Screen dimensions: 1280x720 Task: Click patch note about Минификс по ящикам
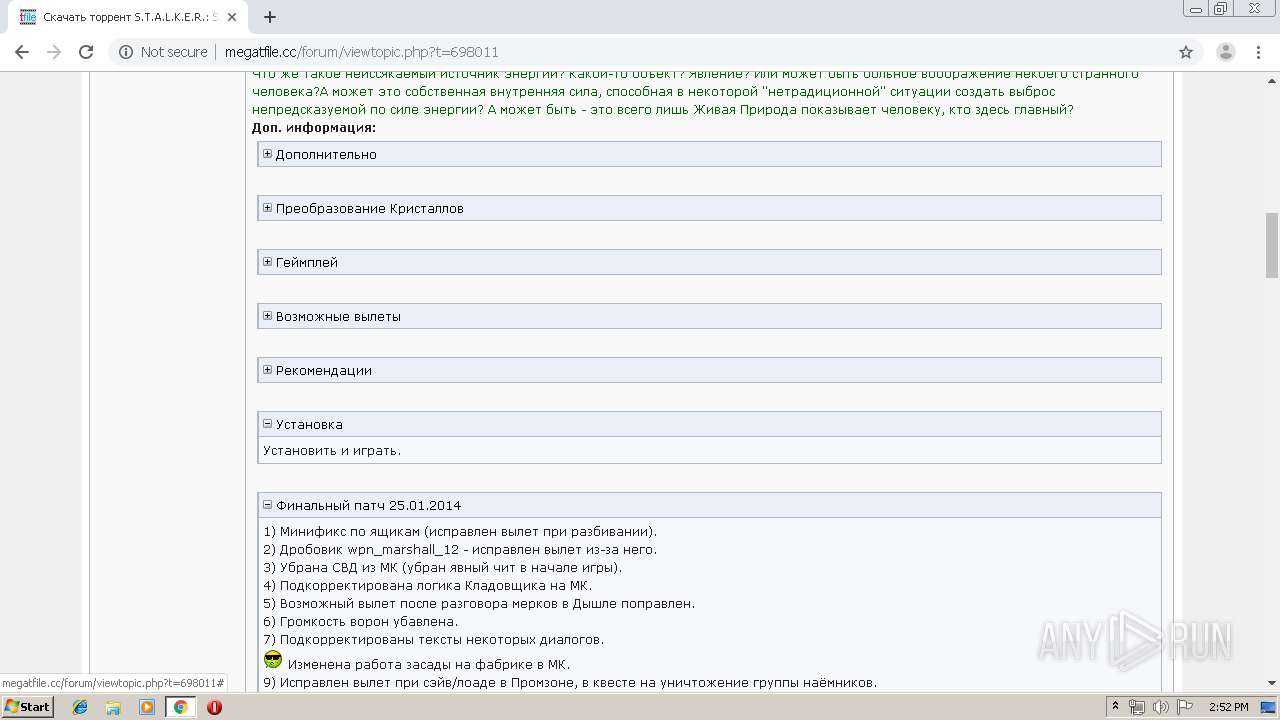460,531
